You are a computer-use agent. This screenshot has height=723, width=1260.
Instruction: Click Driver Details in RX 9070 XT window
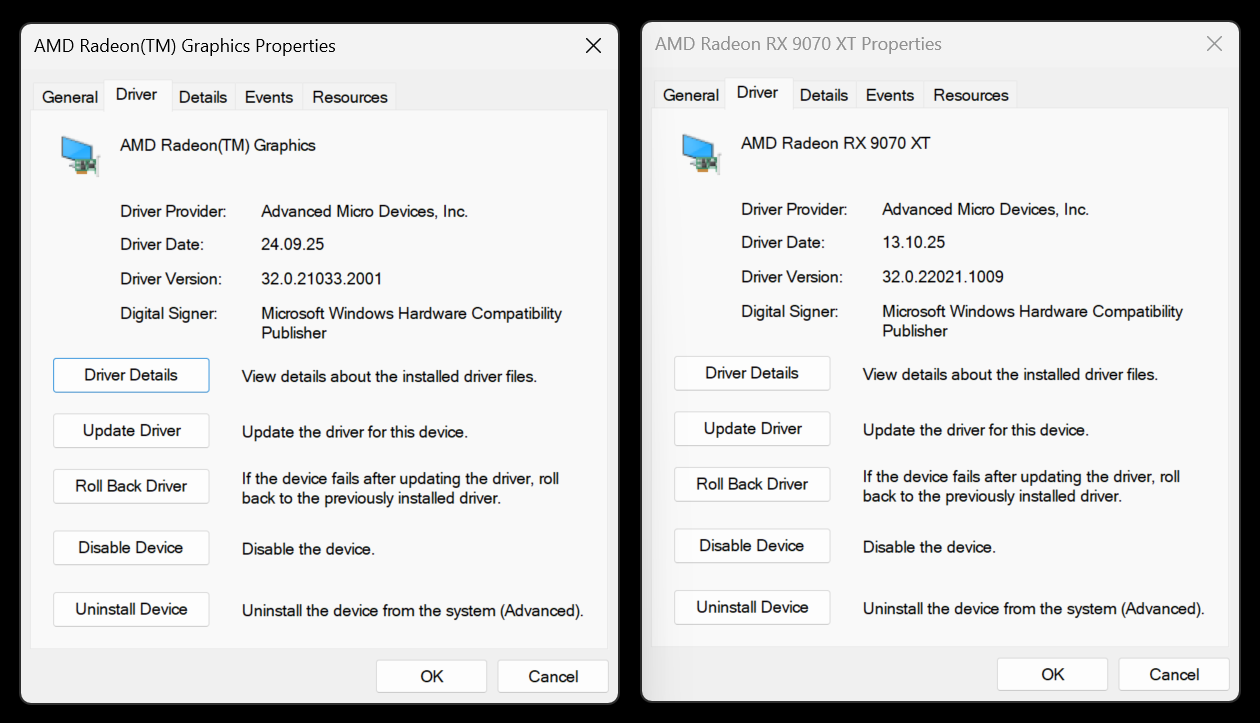[x=752, y=373]
